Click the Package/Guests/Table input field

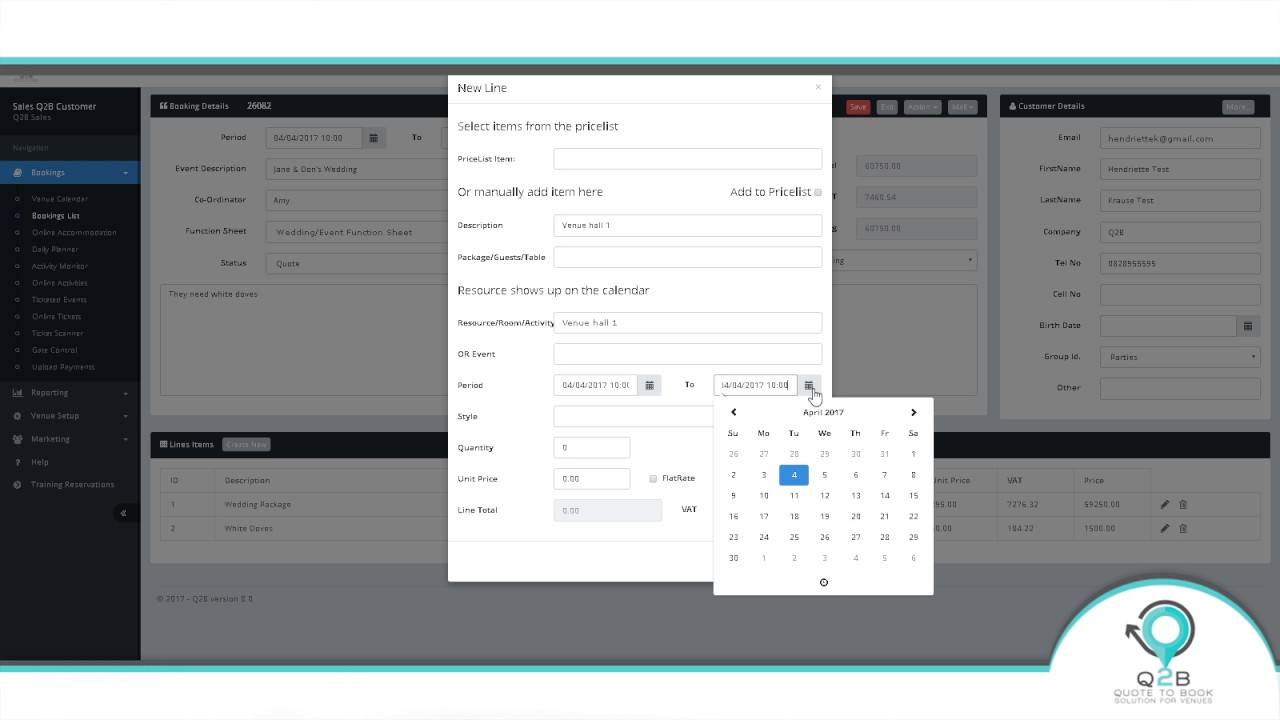[x=688, y=257]
